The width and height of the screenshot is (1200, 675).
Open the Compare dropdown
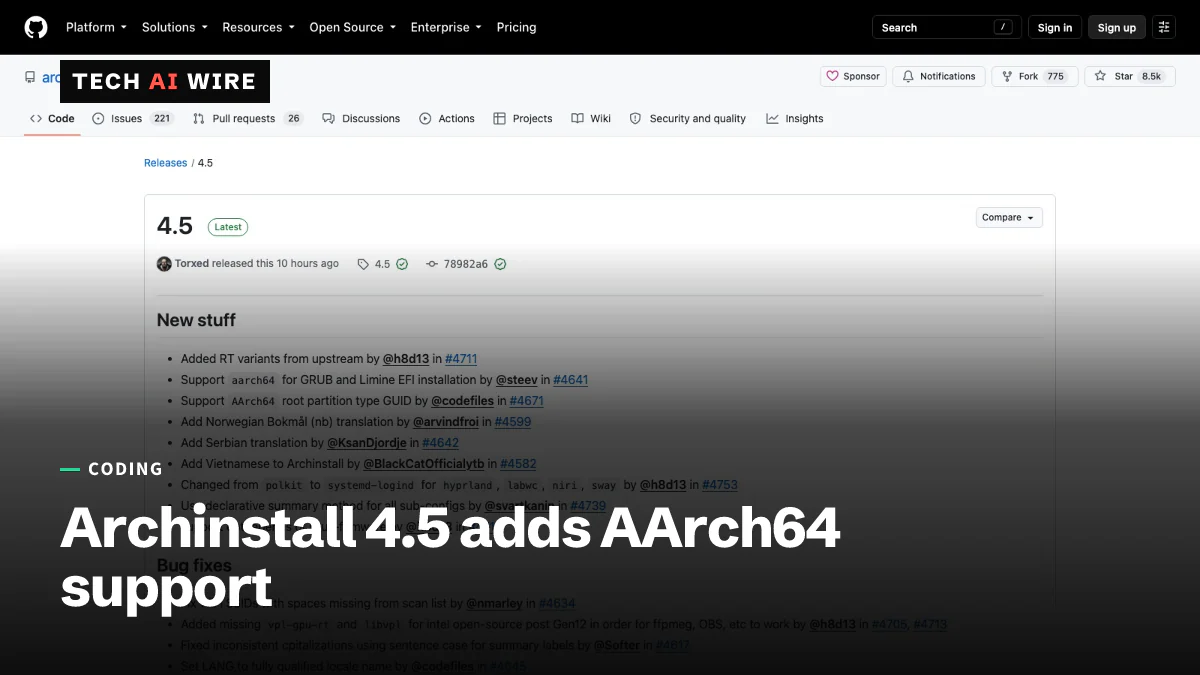pyautogui.click(x=1009, y=217)
